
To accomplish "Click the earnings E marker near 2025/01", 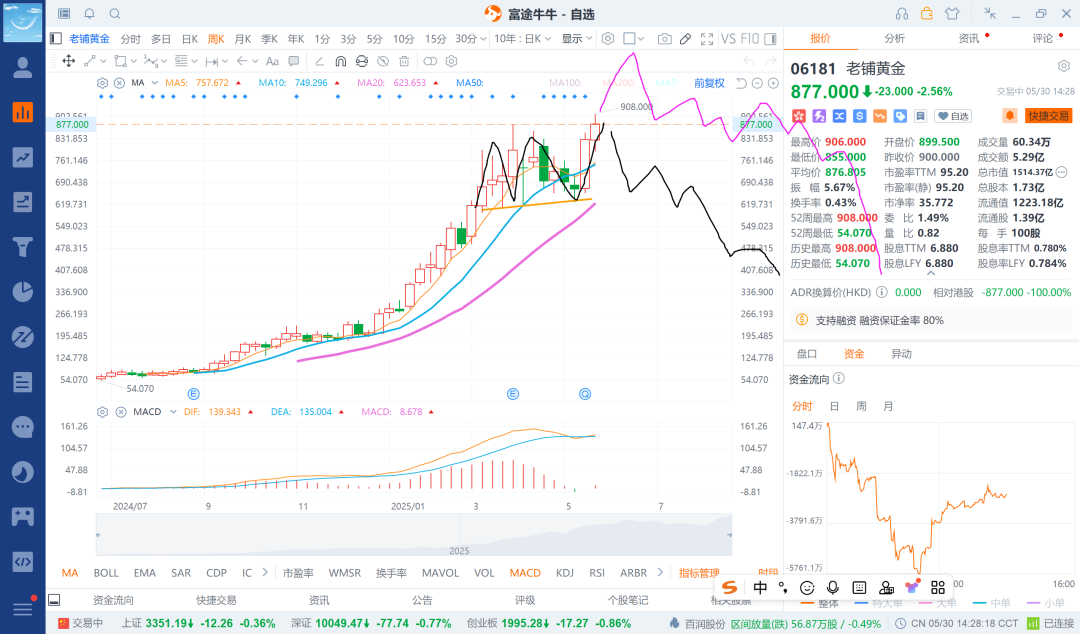I will click(512, 394).
